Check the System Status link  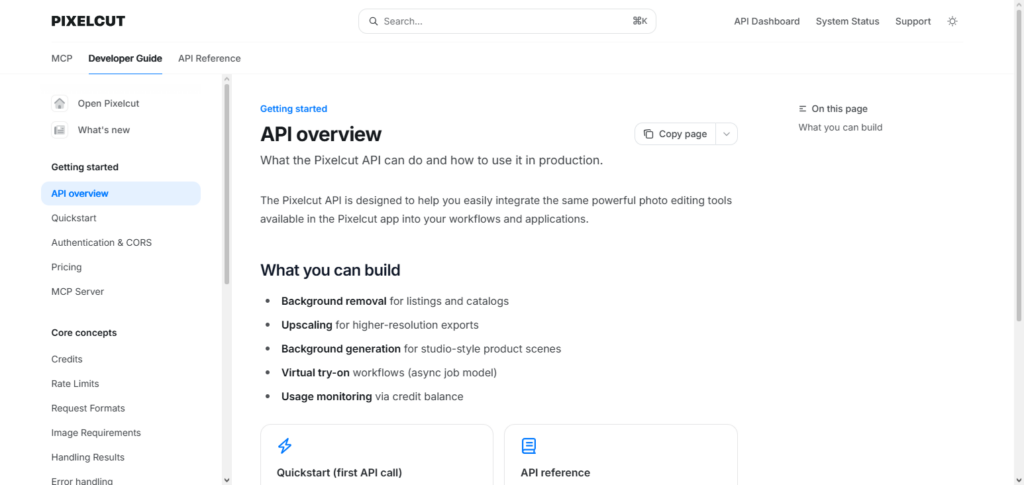848,21
